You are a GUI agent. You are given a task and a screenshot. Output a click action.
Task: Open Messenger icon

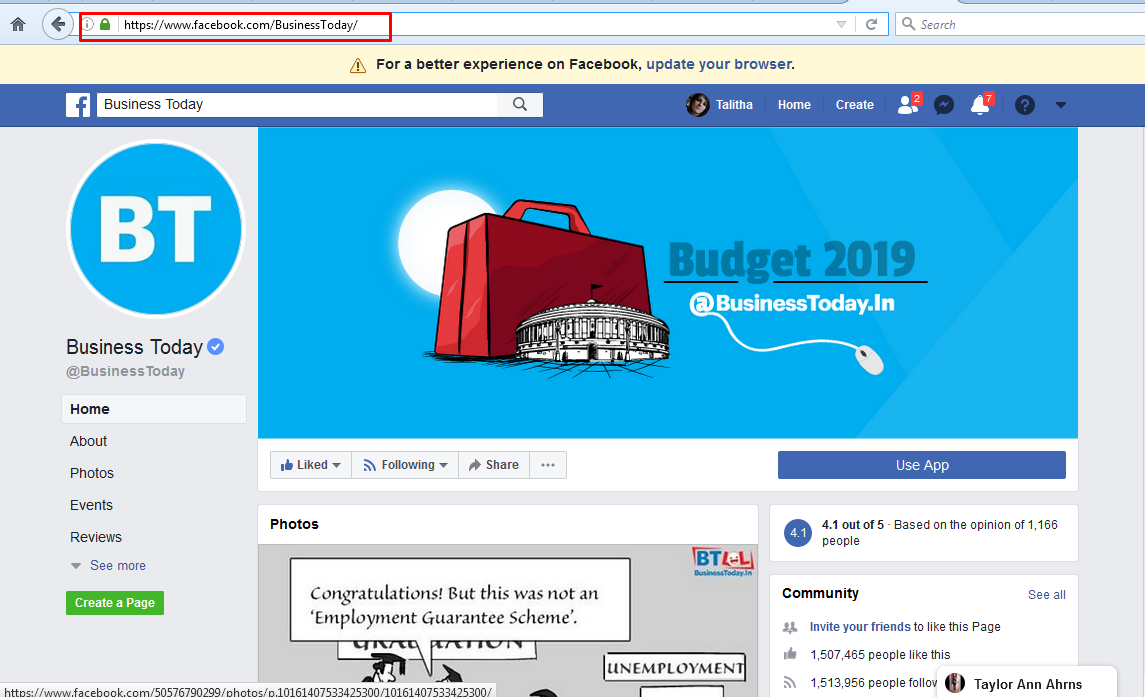click(943, 105)
